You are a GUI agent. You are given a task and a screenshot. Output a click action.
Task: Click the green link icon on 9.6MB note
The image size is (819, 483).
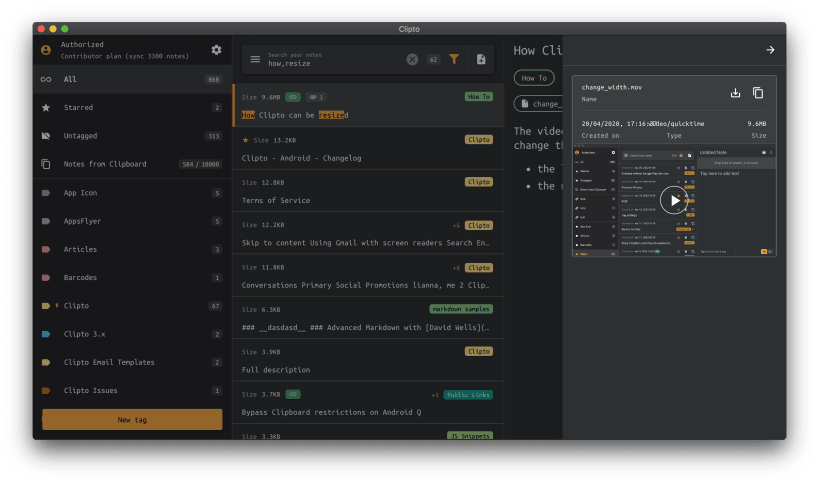click(x=293, y=97)
